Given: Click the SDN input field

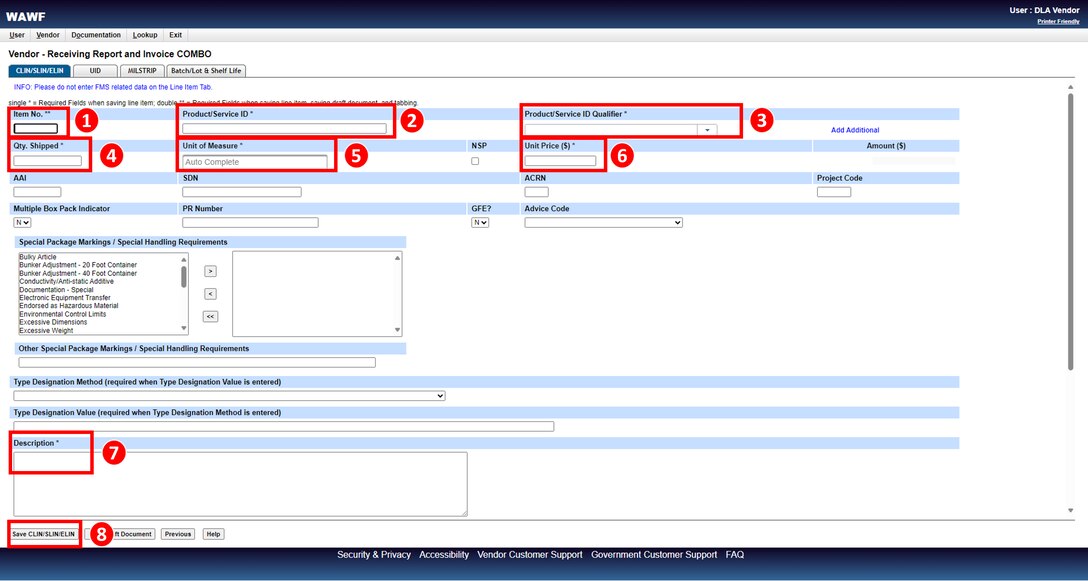Looking at the screenshot, I should click(242, 192).
